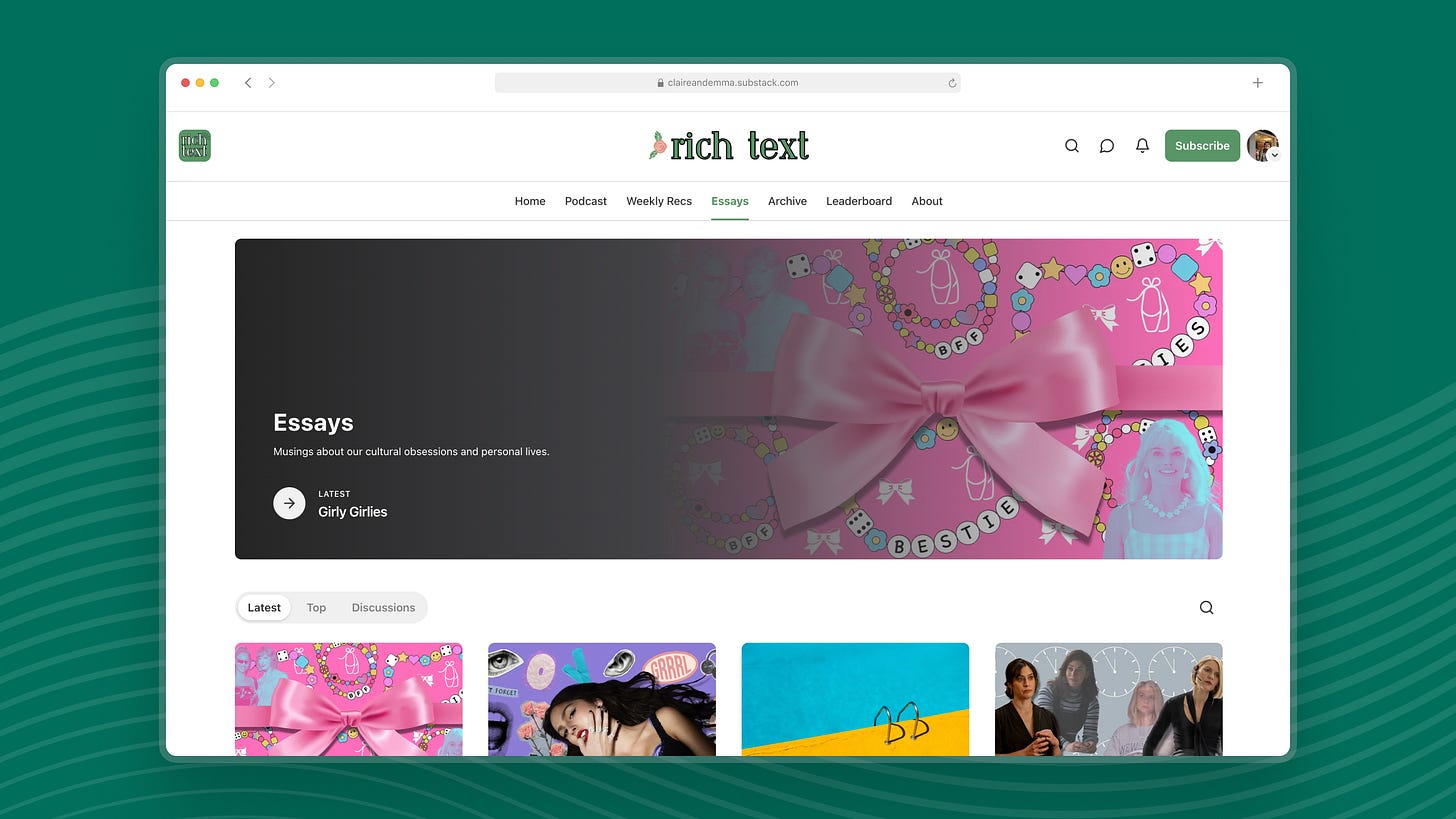Open the Archive tab
The width and height of the screenshot is (1456, 819).
[x=787, y=201]
